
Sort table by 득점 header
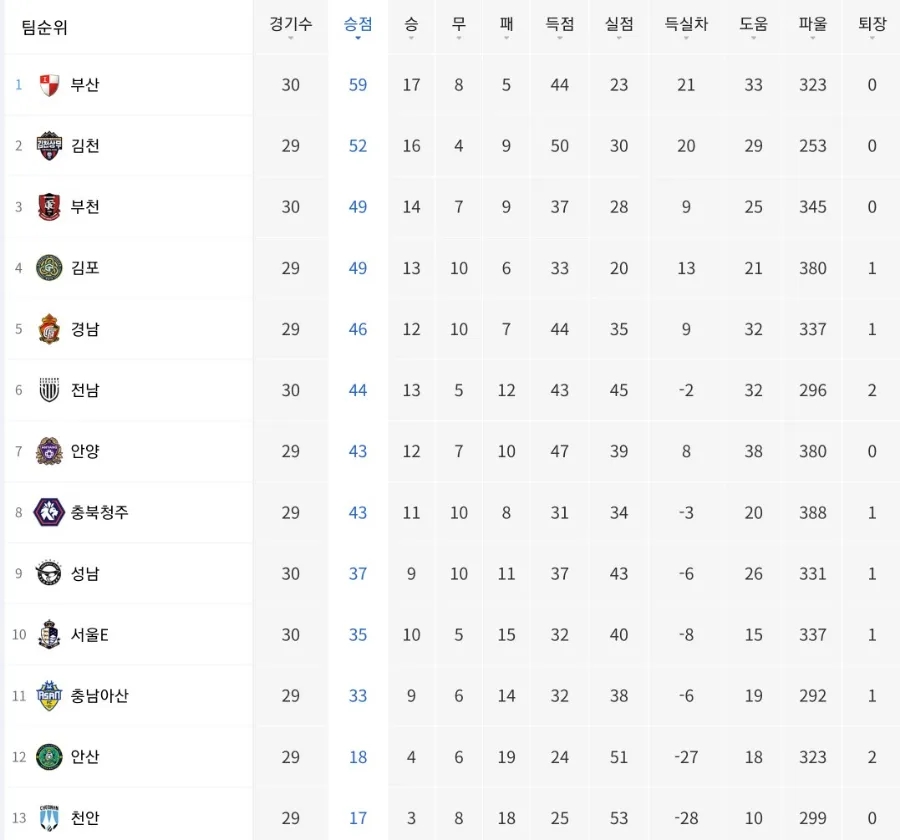560,26
